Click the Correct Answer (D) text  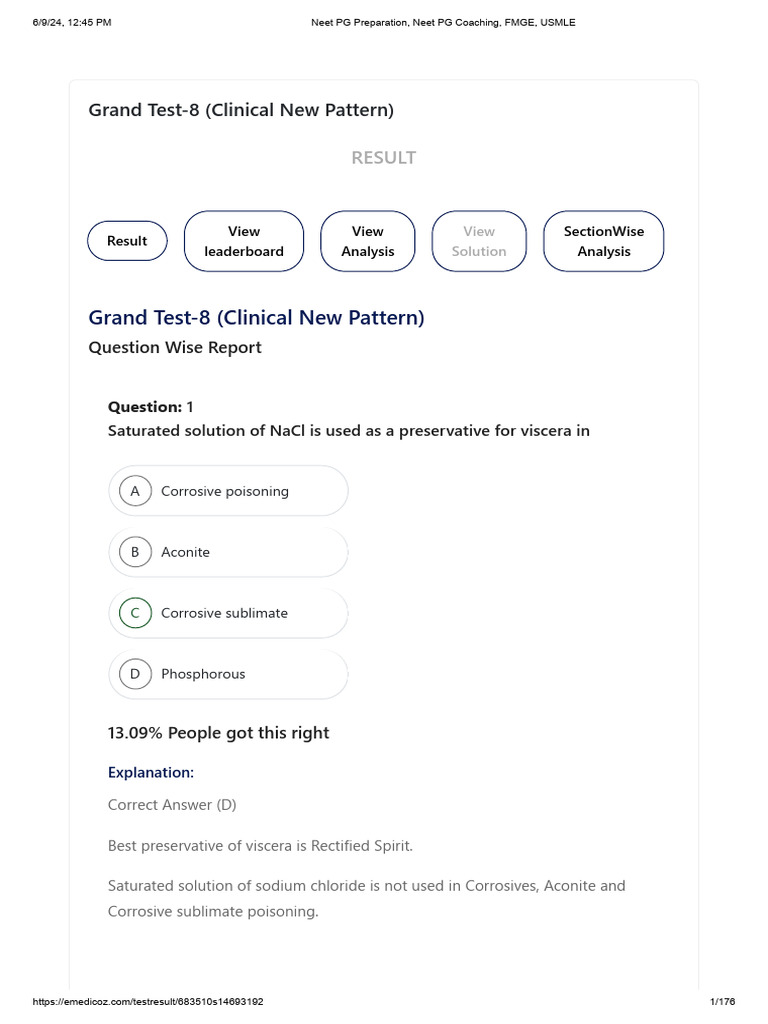coord(172,805)
